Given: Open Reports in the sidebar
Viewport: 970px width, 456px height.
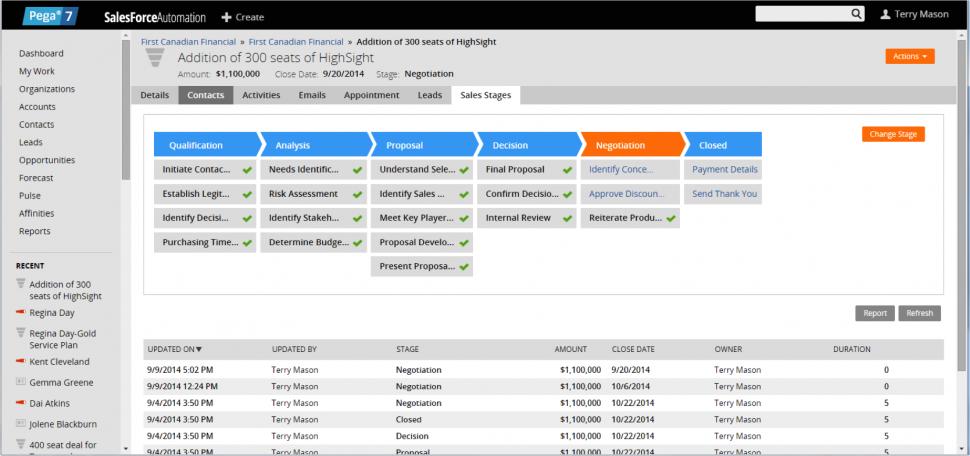Looking at the screenshot, I should [35, 231].
